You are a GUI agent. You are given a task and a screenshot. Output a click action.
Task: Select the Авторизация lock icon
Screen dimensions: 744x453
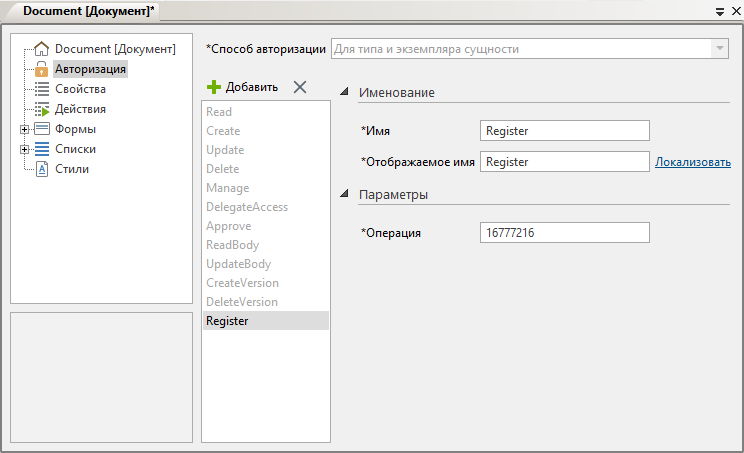42,69
